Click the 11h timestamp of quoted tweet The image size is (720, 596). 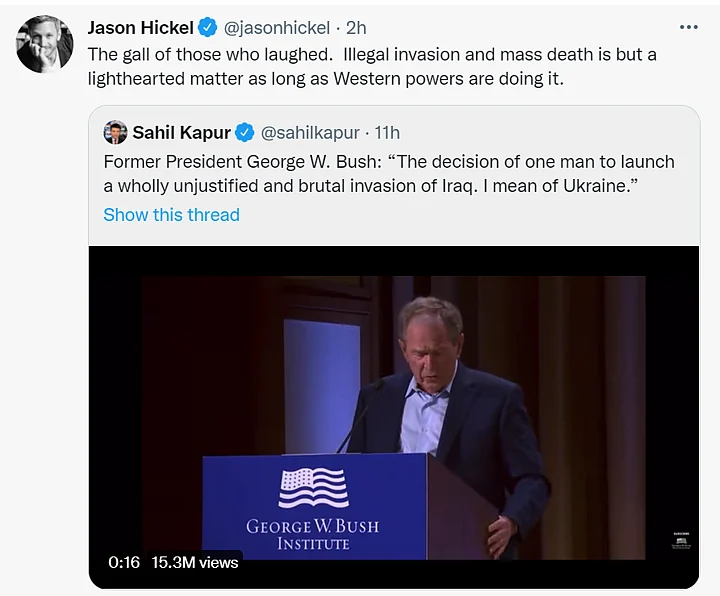click(387, 133)
